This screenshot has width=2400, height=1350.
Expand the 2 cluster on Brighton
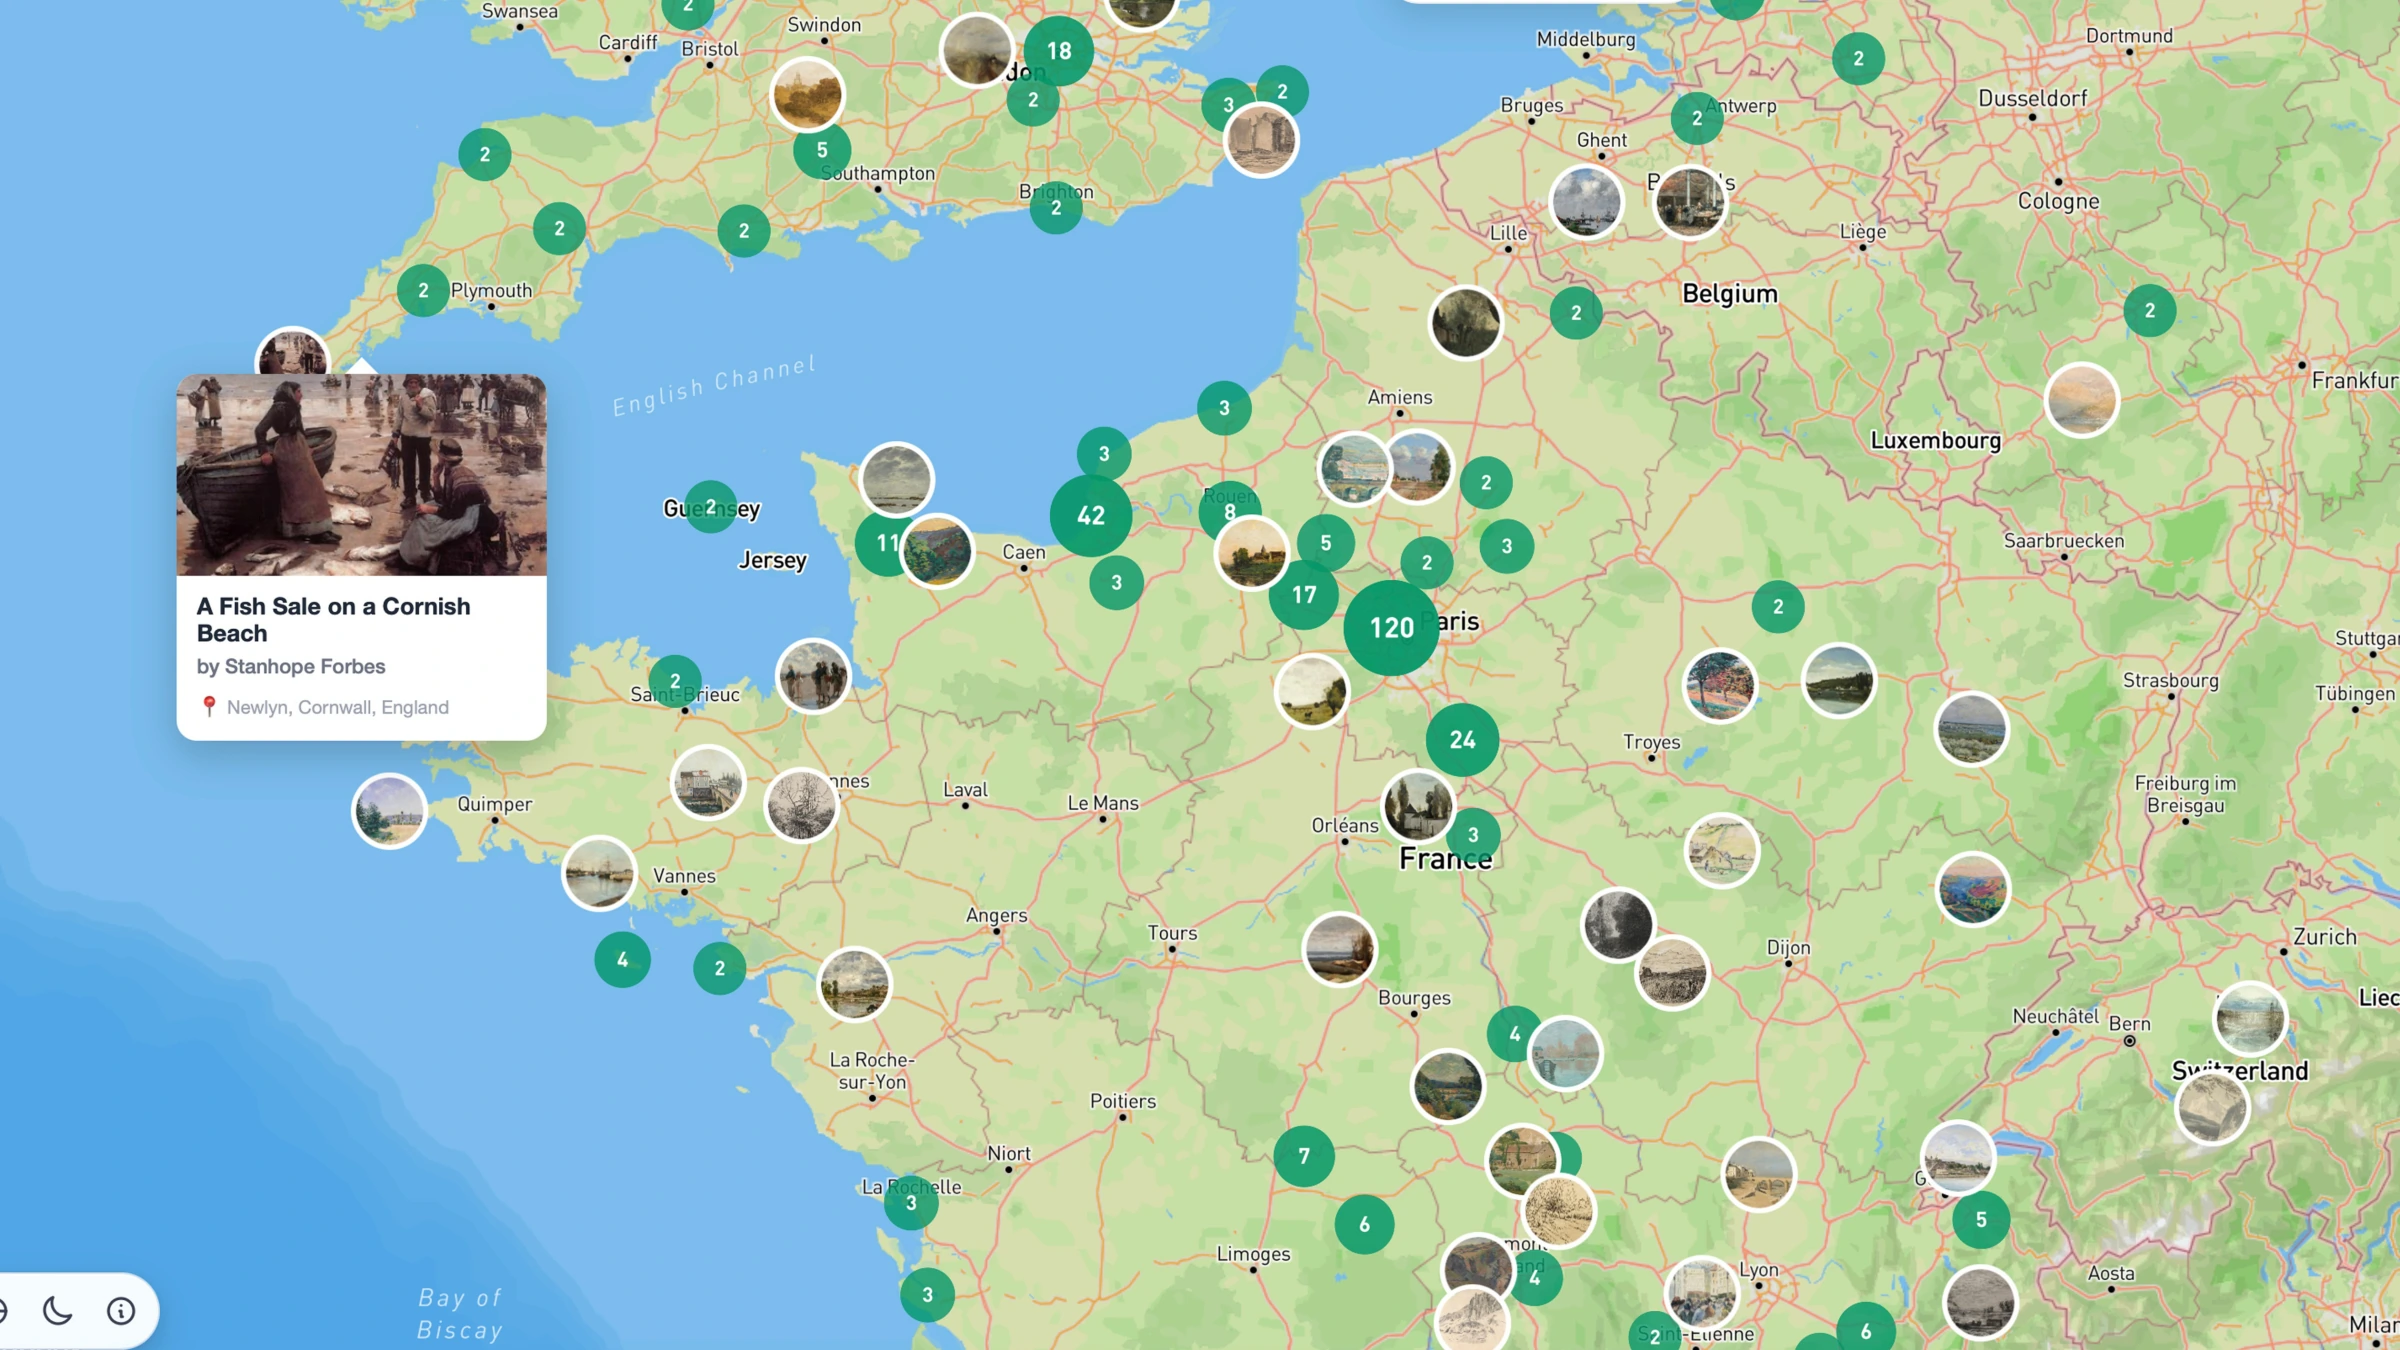click(x=1056, y=207)
